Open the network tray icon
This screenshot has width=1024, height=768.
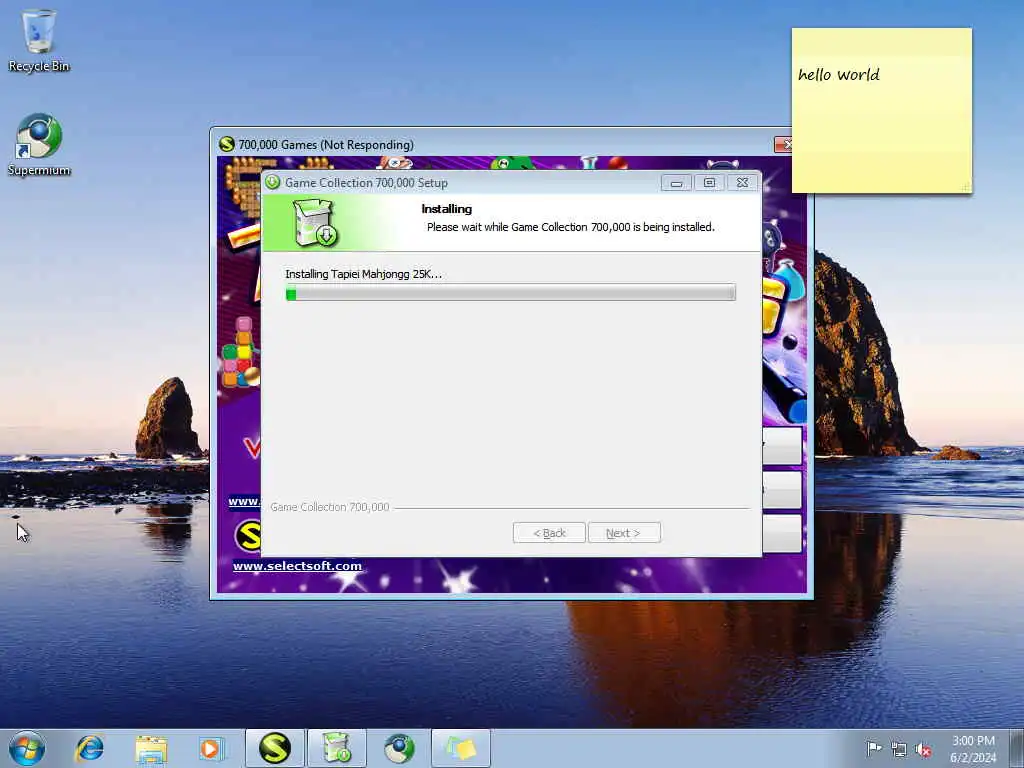pos(899,749)
